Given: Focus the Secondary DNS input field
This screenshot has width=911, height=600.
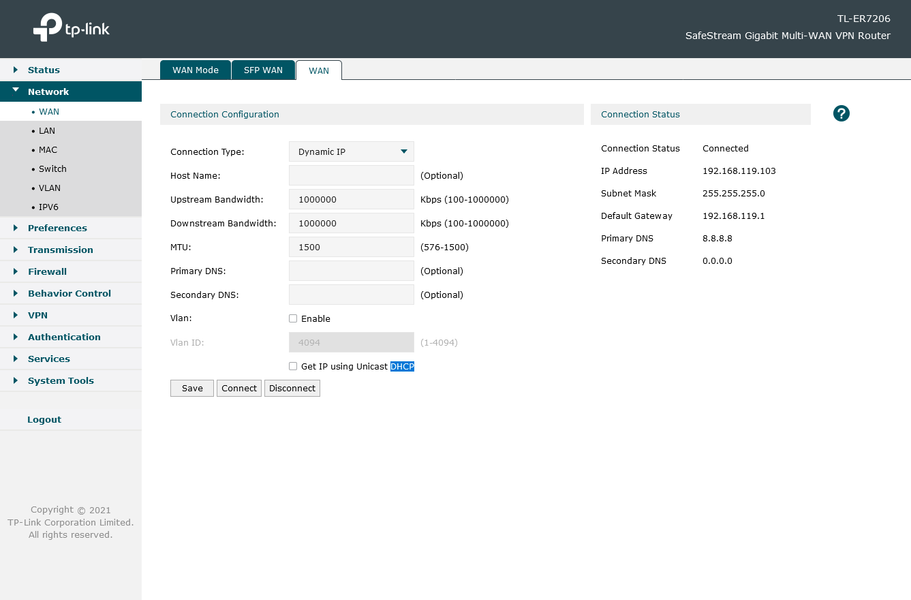Looking at the screenshot, I should [351, 294].
